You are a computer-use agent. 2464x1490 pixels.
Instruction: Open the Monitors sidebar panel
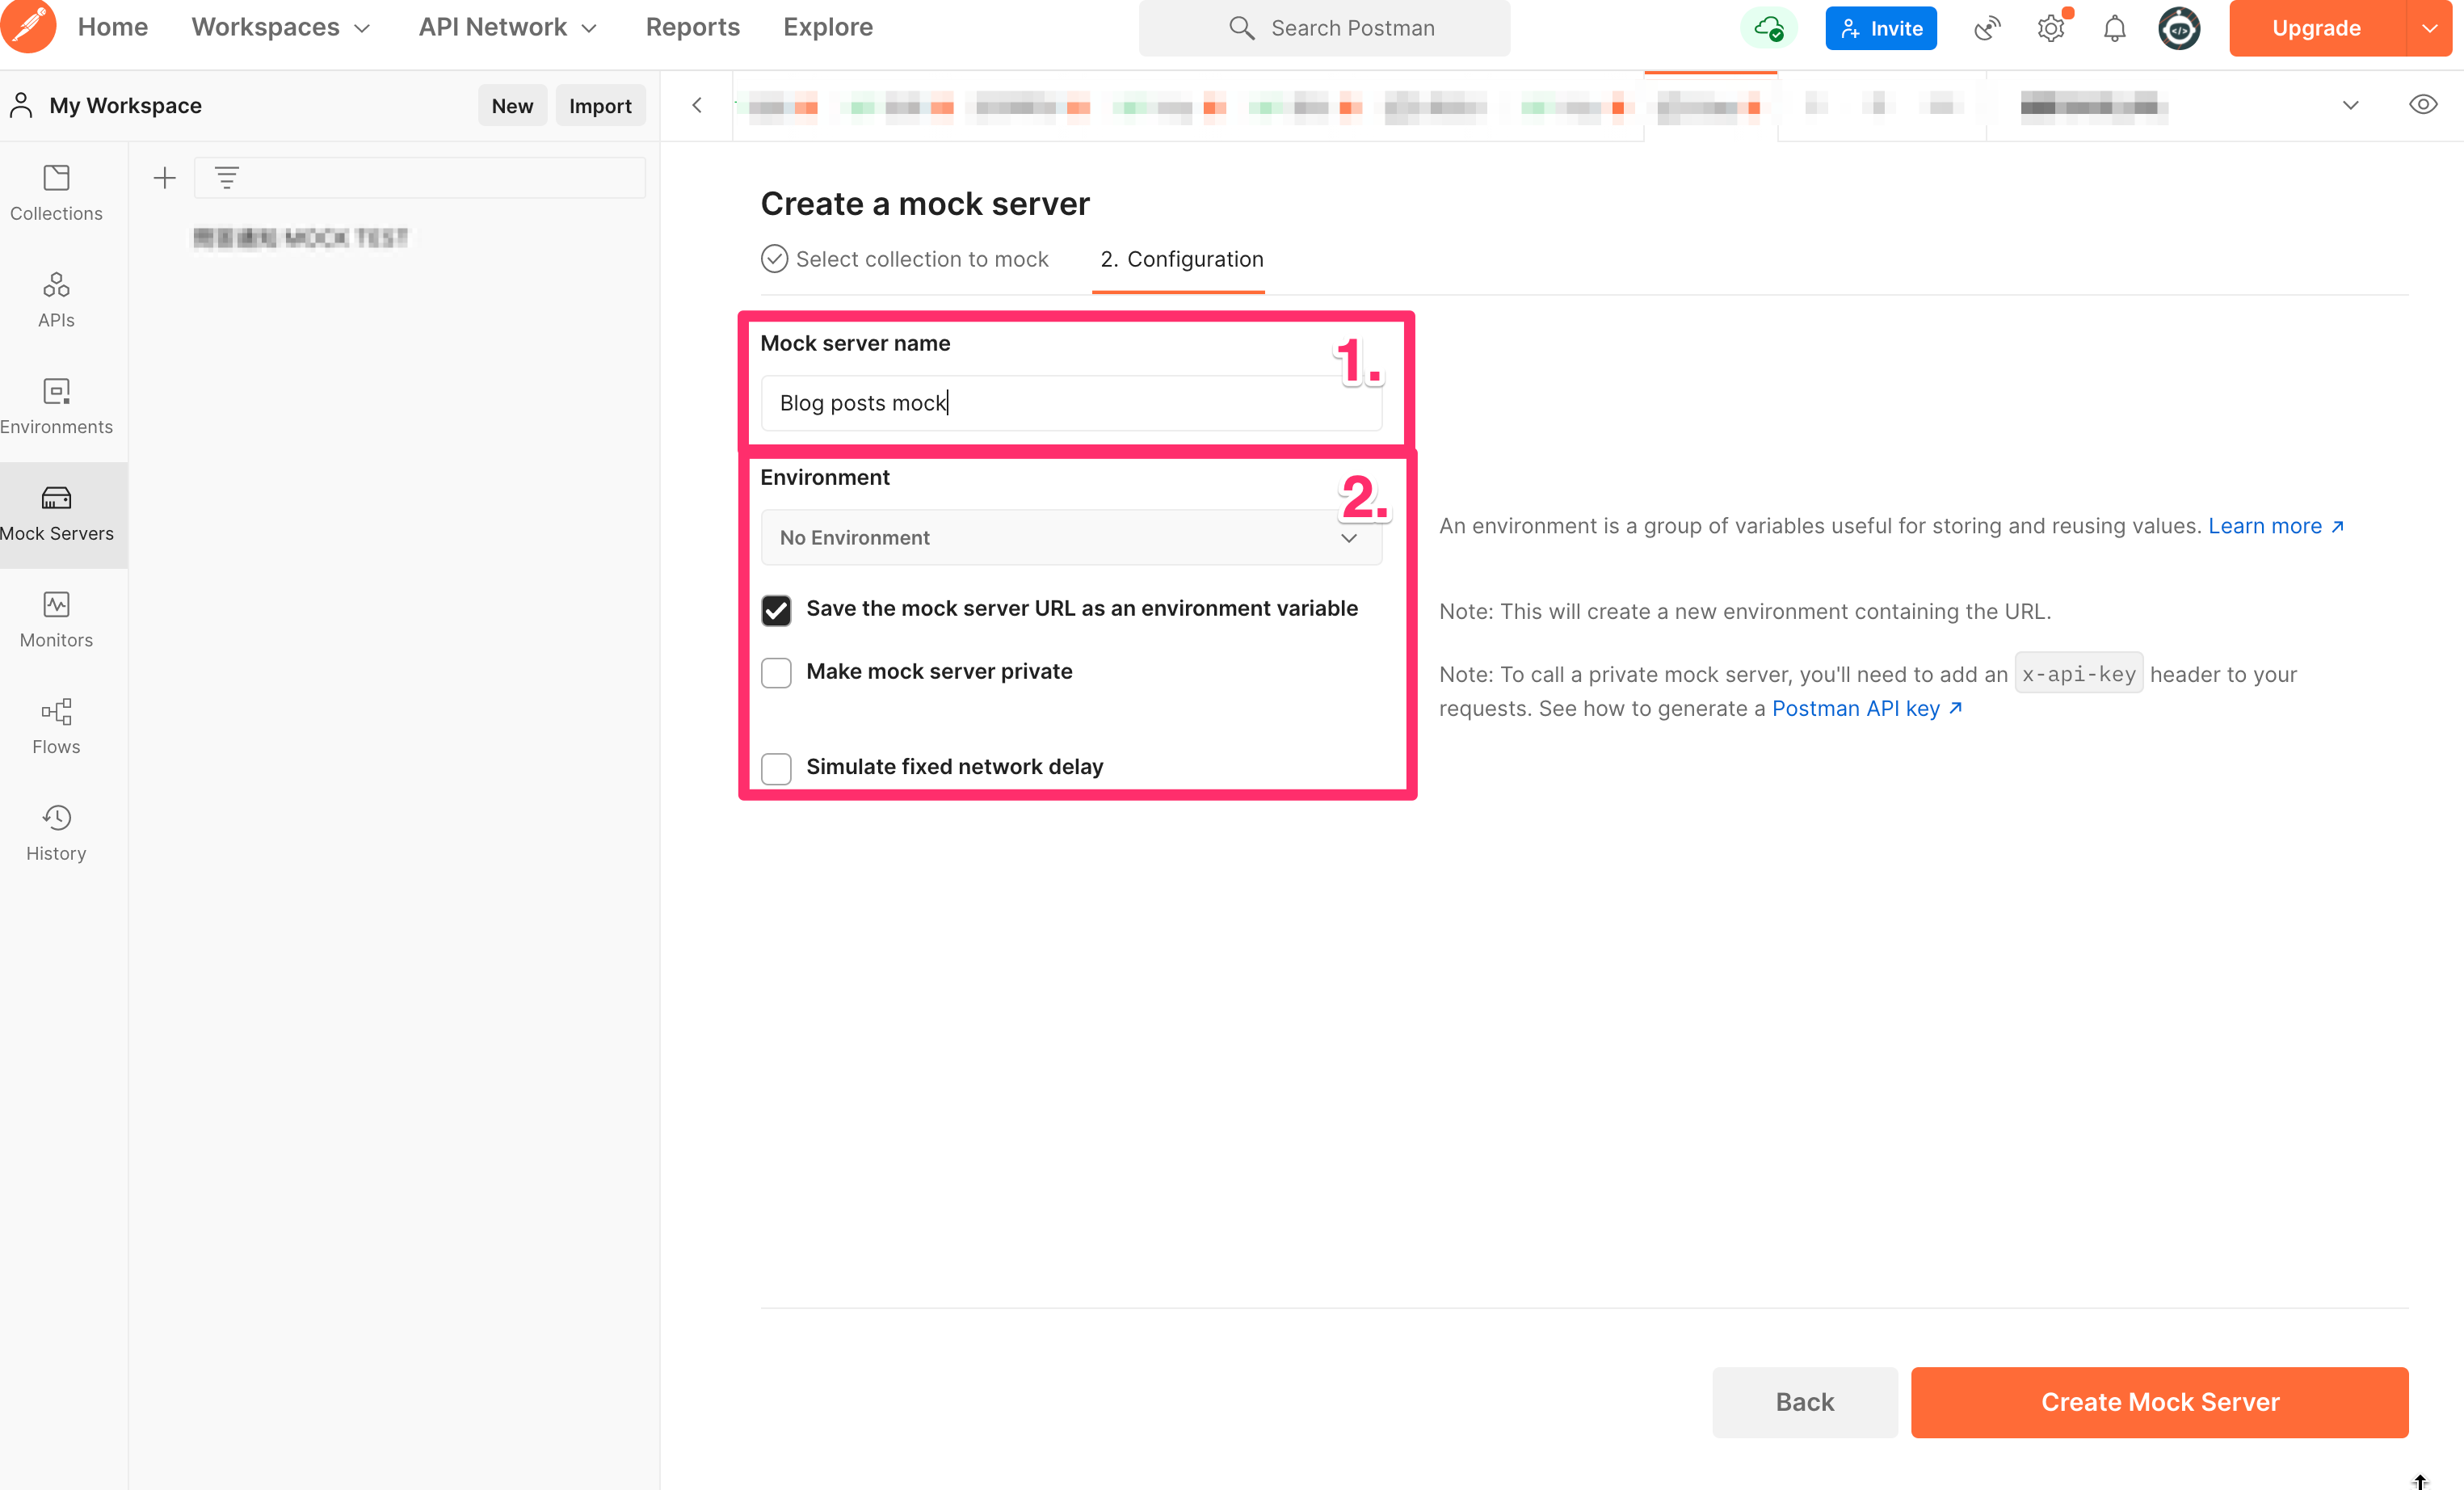pos(56,620)
